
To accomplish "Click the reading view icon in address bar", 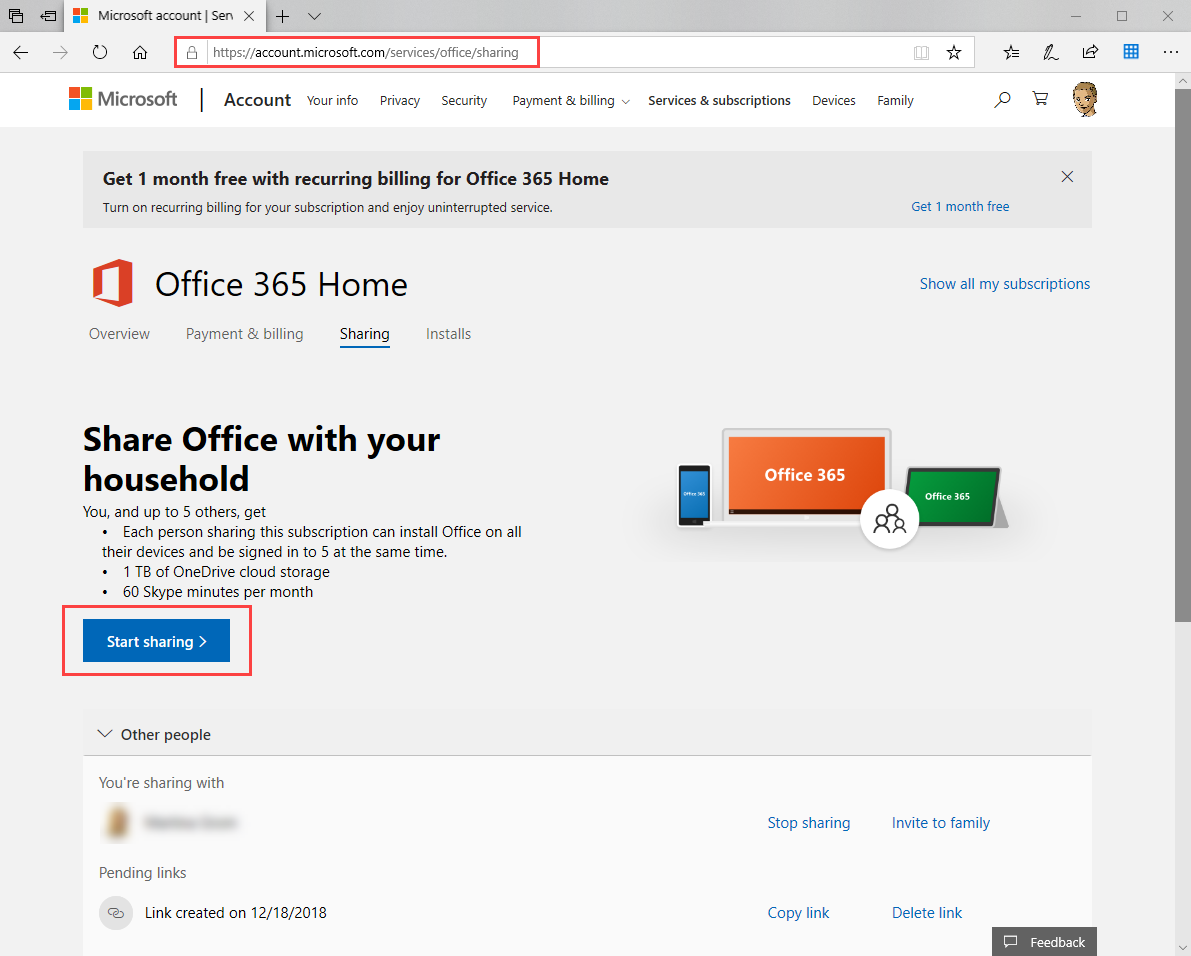I will pos(921,52).
